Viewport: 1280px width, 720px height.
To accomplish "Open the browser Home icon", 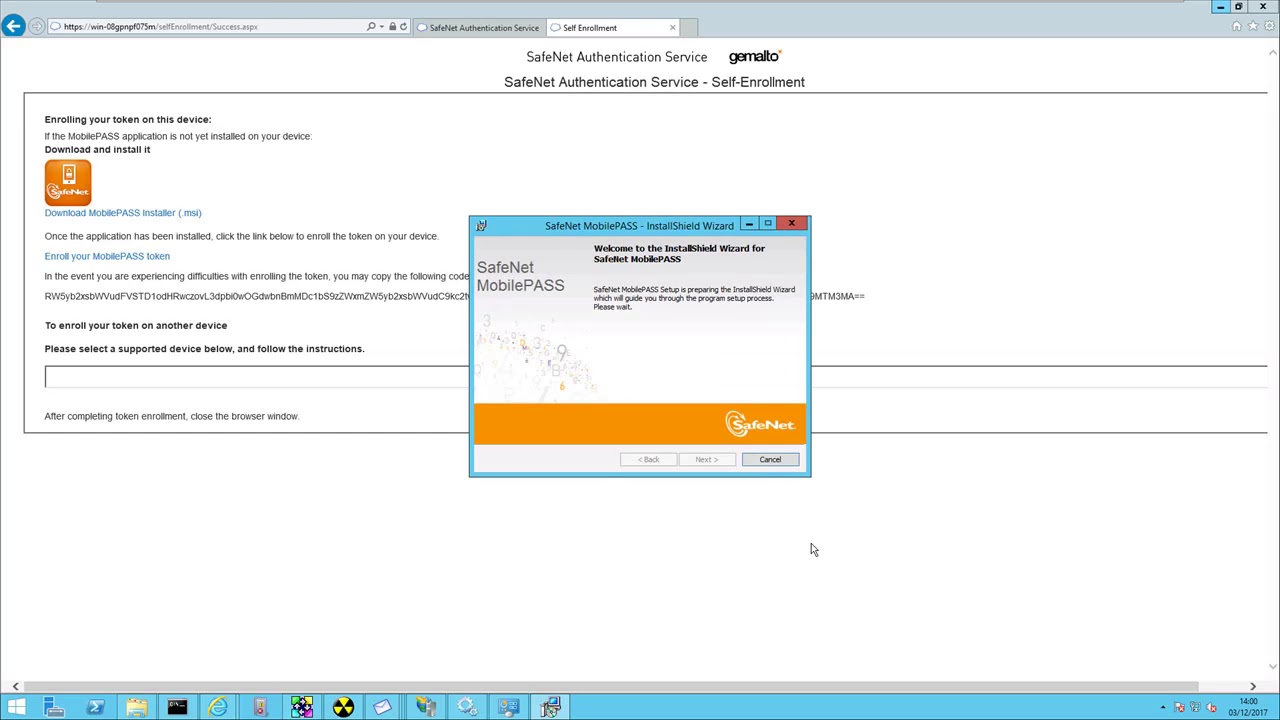I will [1237, 27].
